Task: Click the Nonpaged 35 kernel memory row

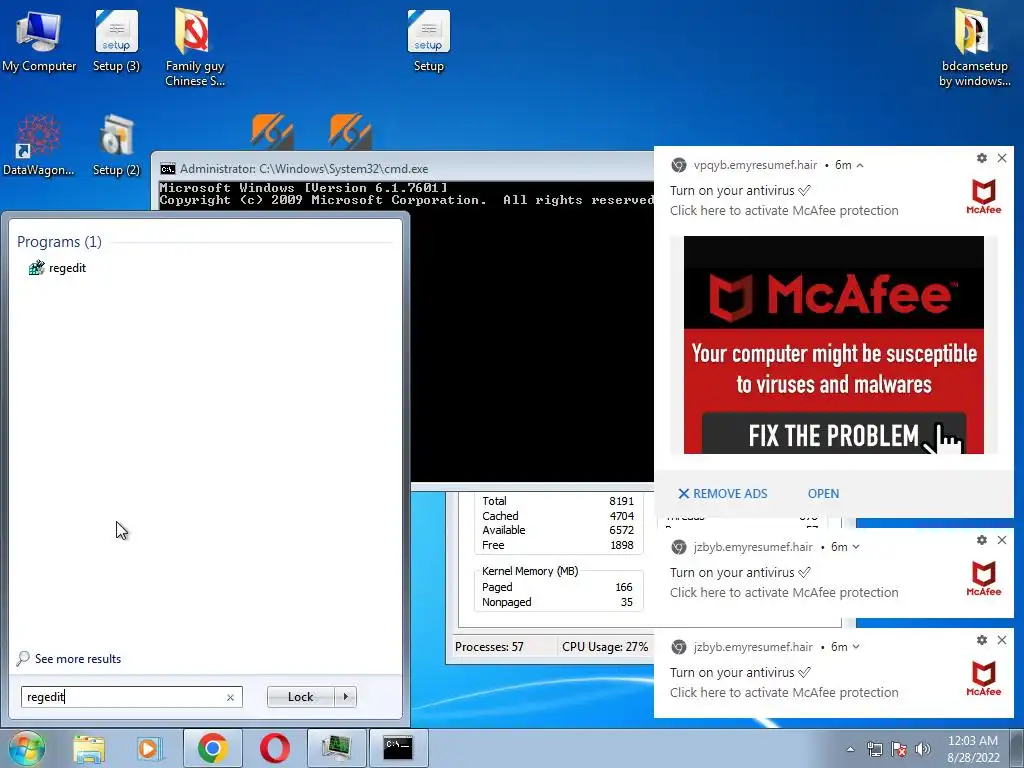Action: [x=558, y=602]
